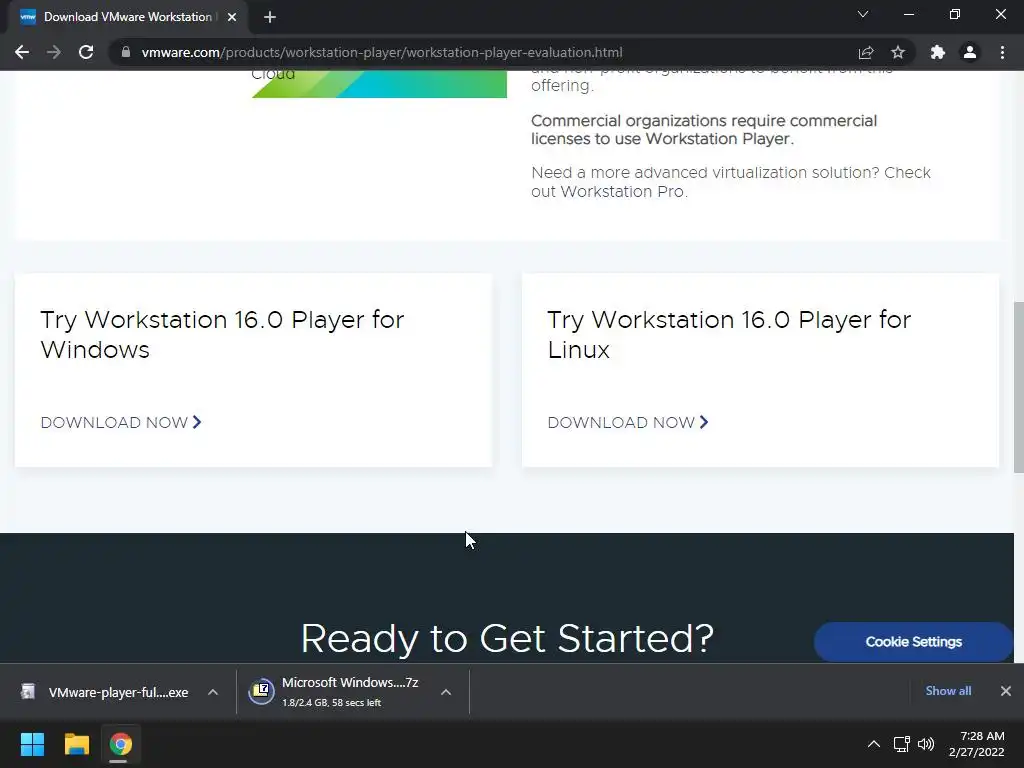
Task: Click Try Workstation 16.0 Player for Linux heading
Action: coord(729,334)
